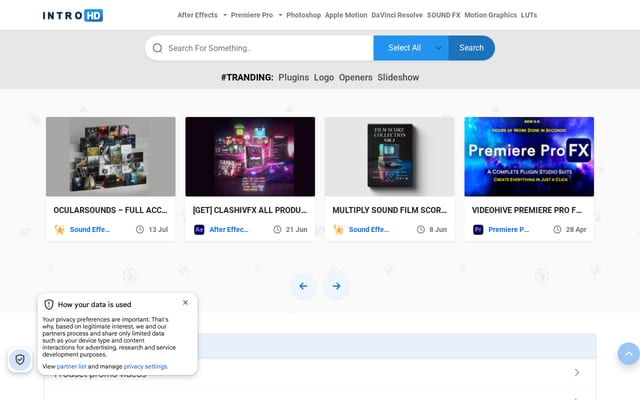Jump back to top with round arrow button
This screenshot has height=400, width=640.
[629, 354]
